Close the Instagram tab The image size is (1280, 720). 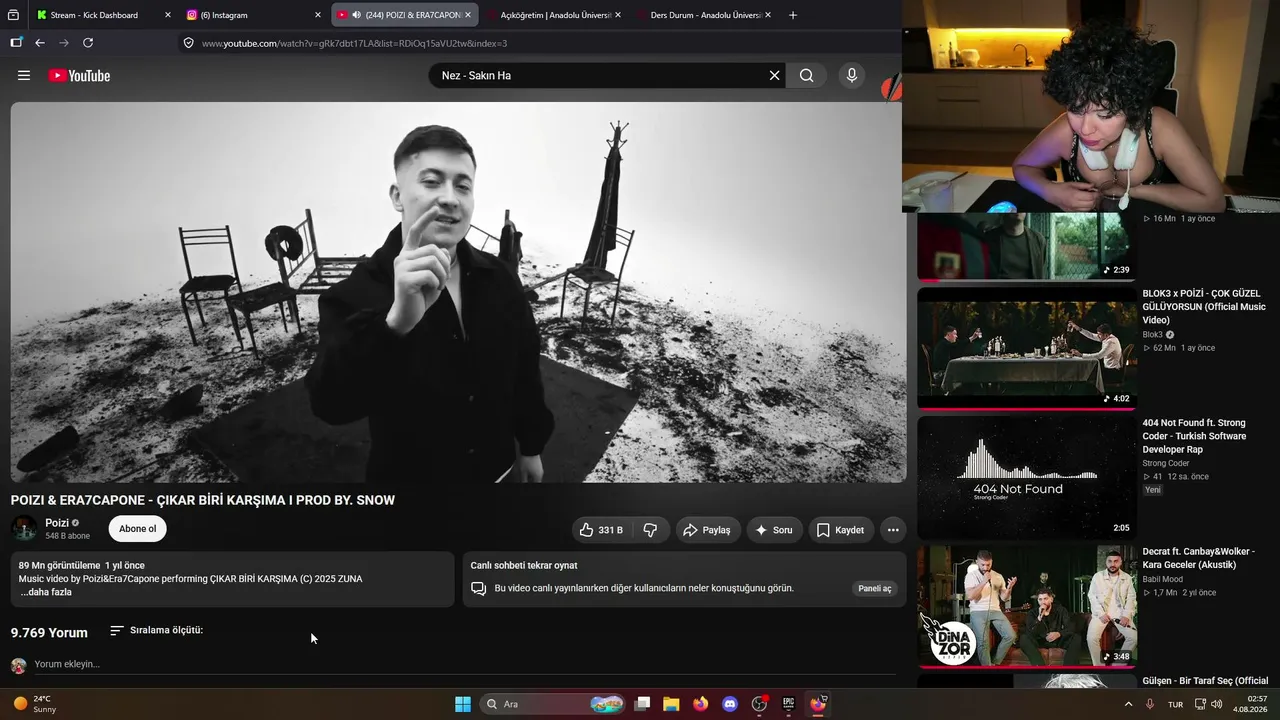click(318, 15)
